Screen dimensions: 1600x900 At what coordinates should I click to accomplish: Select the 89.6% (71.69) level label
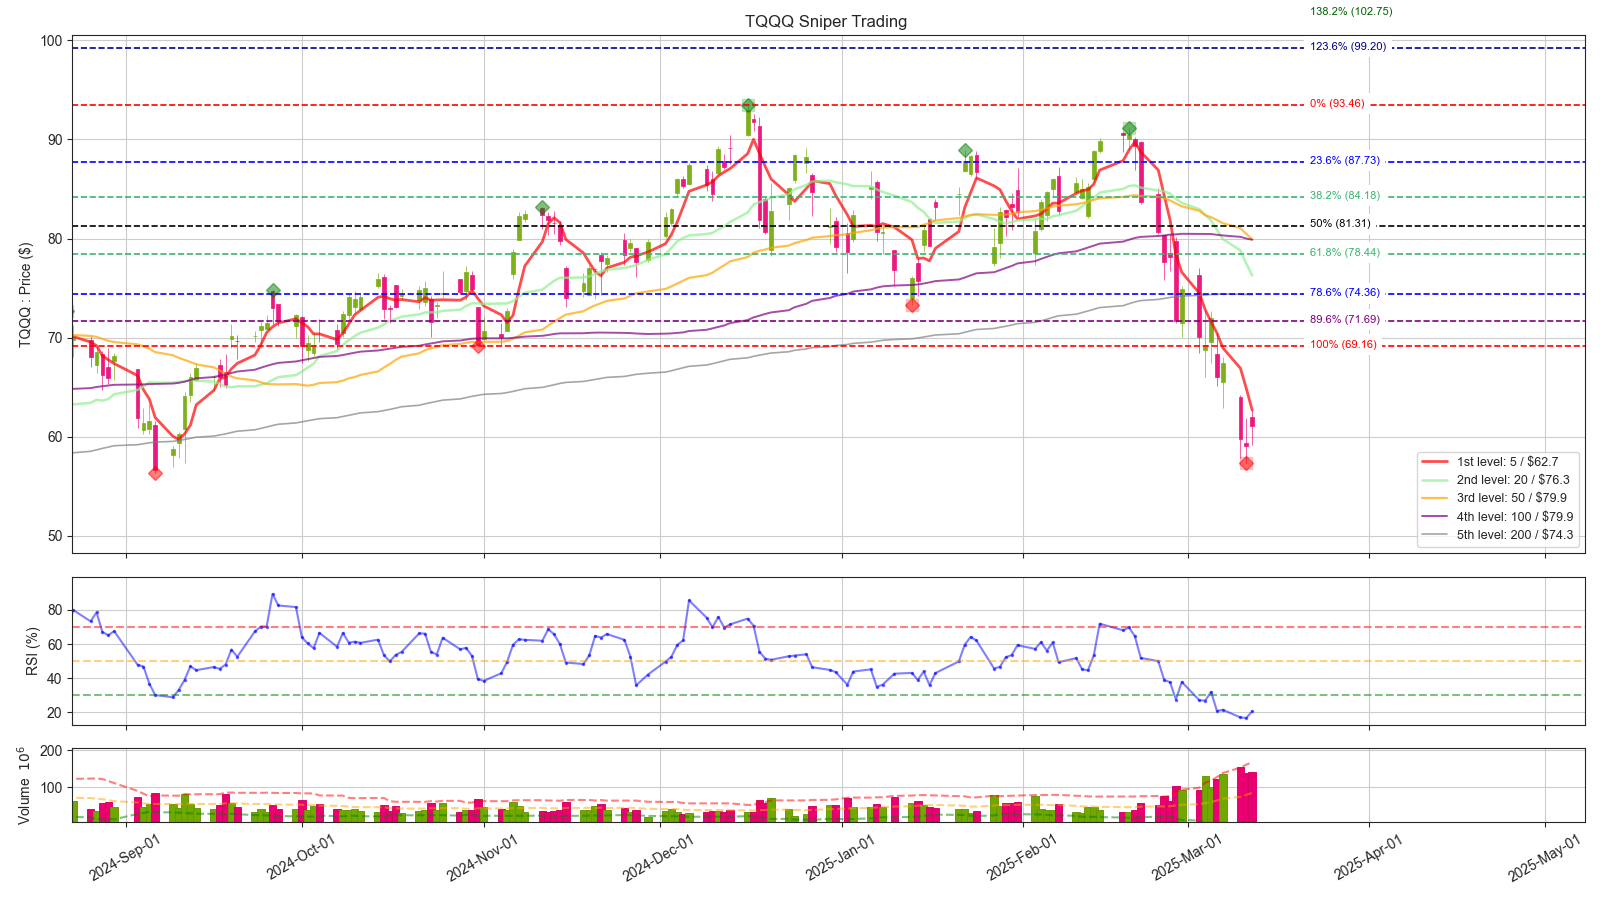[x=1345, y=319]
